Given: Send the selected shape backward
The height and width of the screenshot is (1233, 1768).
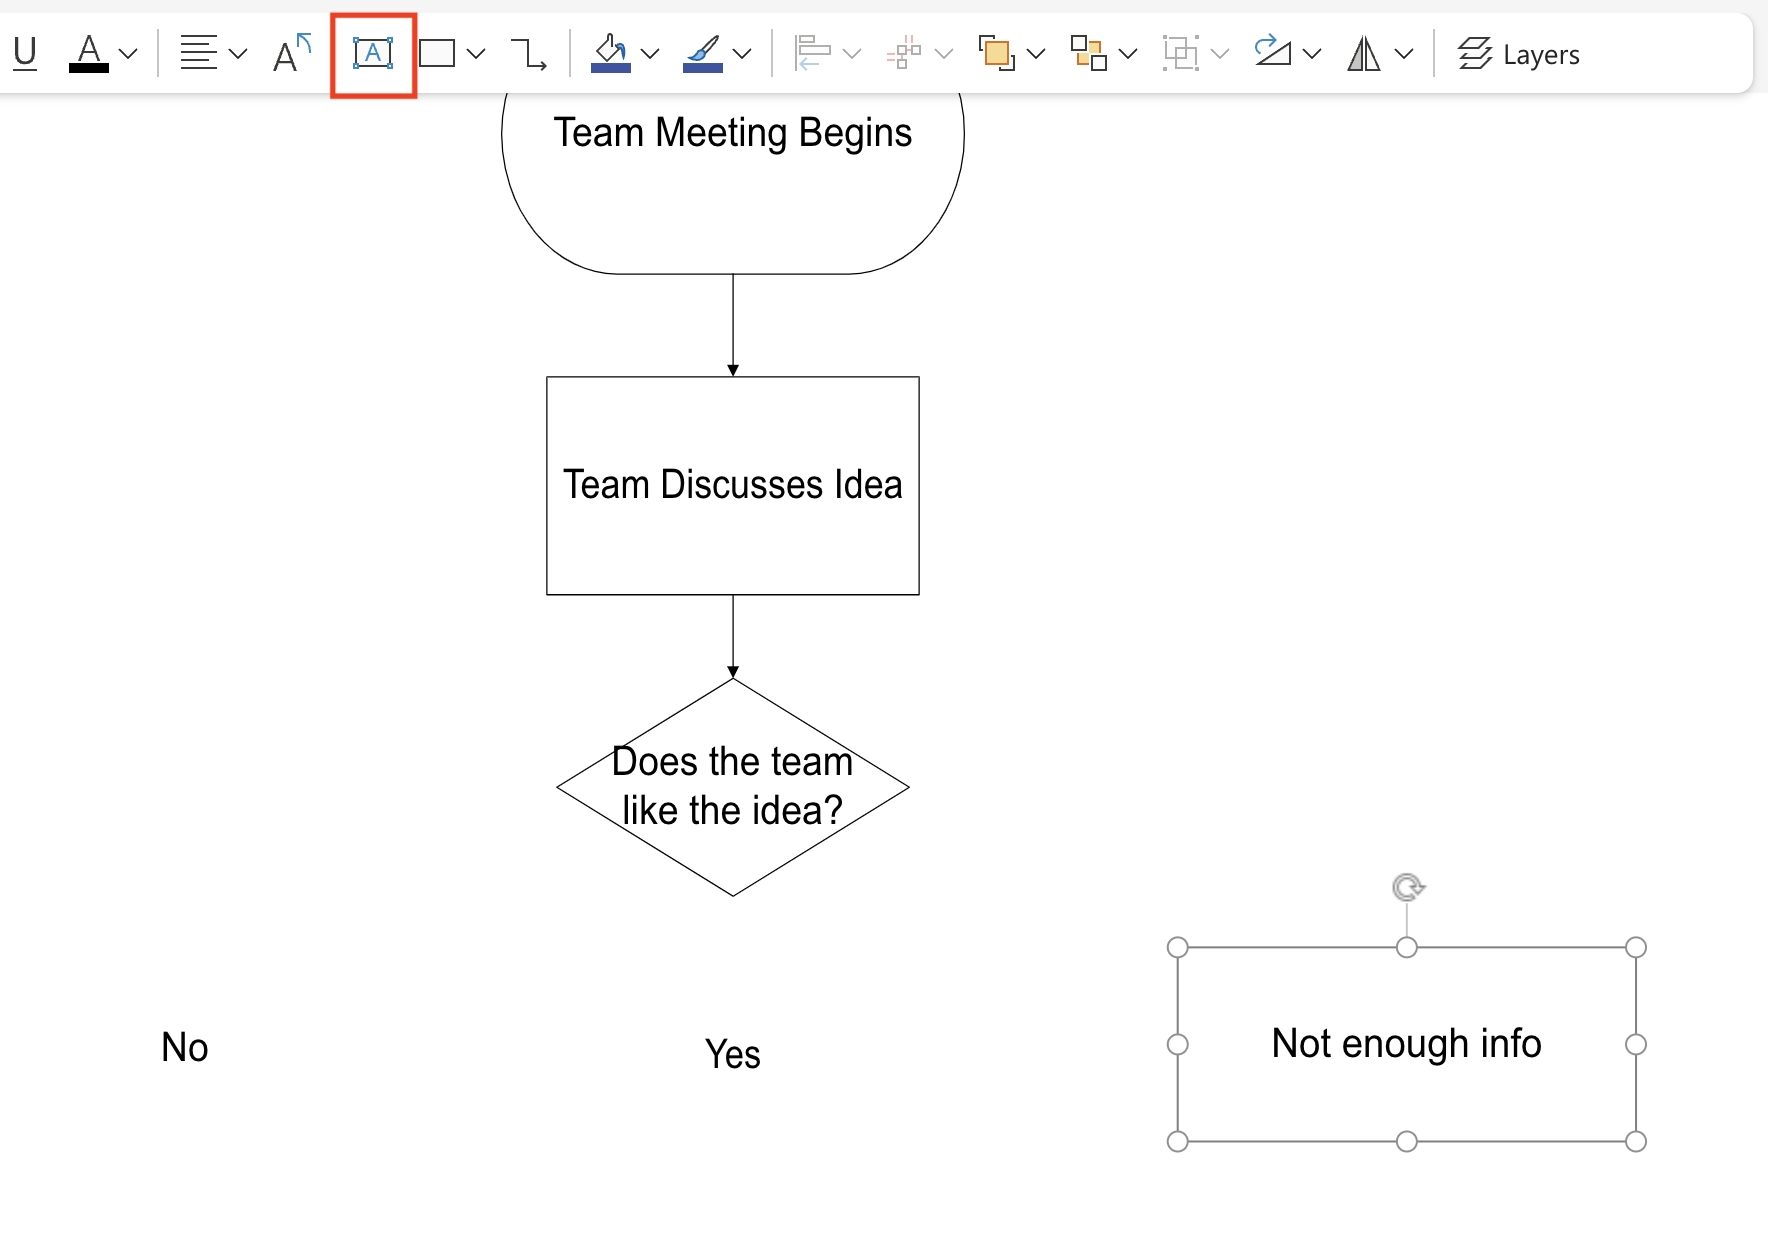Looking at the screenshot, I should pyautogui.click(x=1088, y=53).
